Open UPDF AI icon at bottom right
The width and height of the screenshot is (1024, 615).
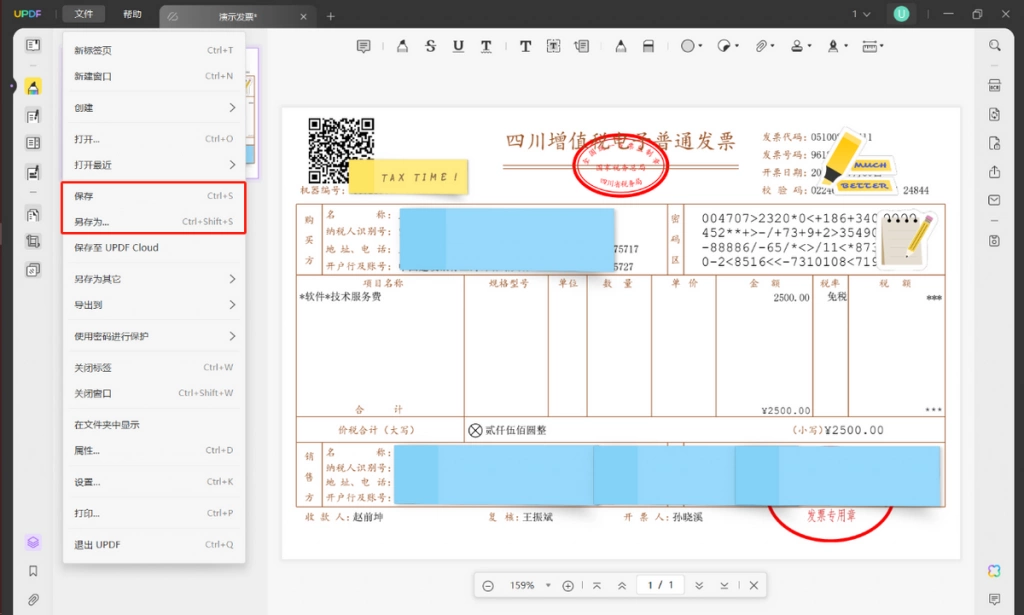[x=994, y=571]
